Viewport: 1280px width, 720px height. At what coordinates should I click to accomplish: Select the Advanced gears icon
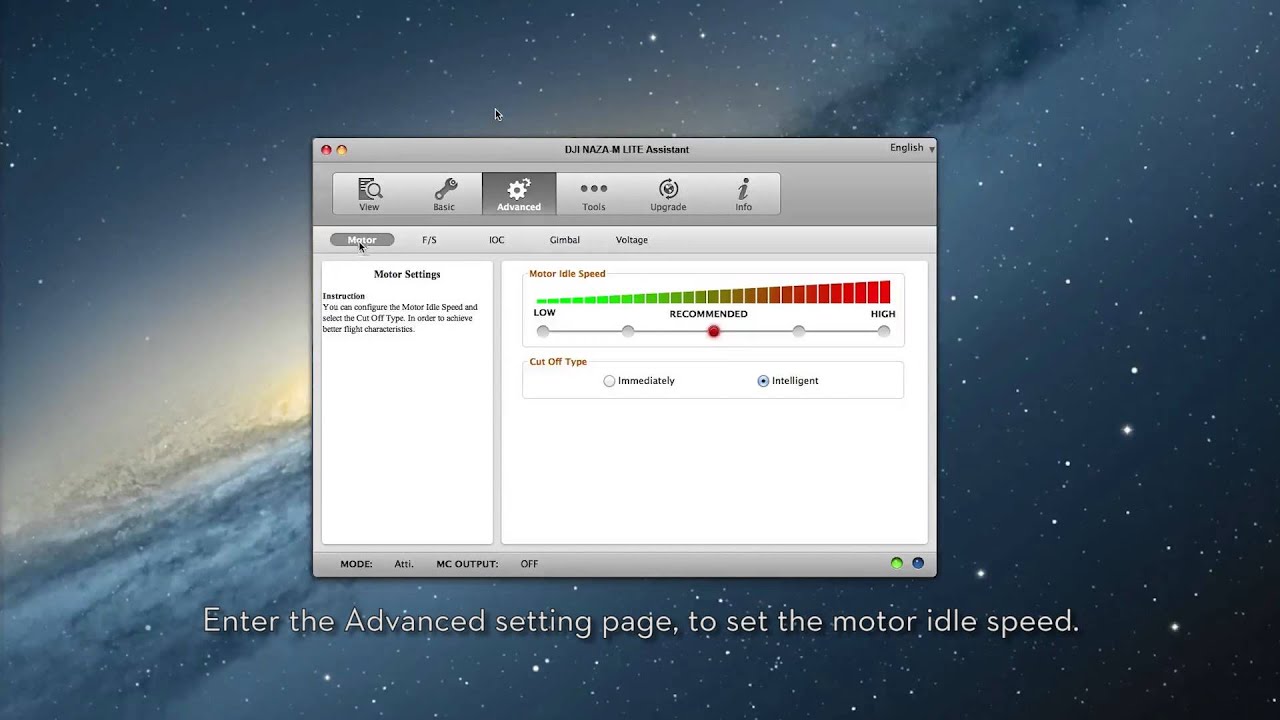click(519, 189)
